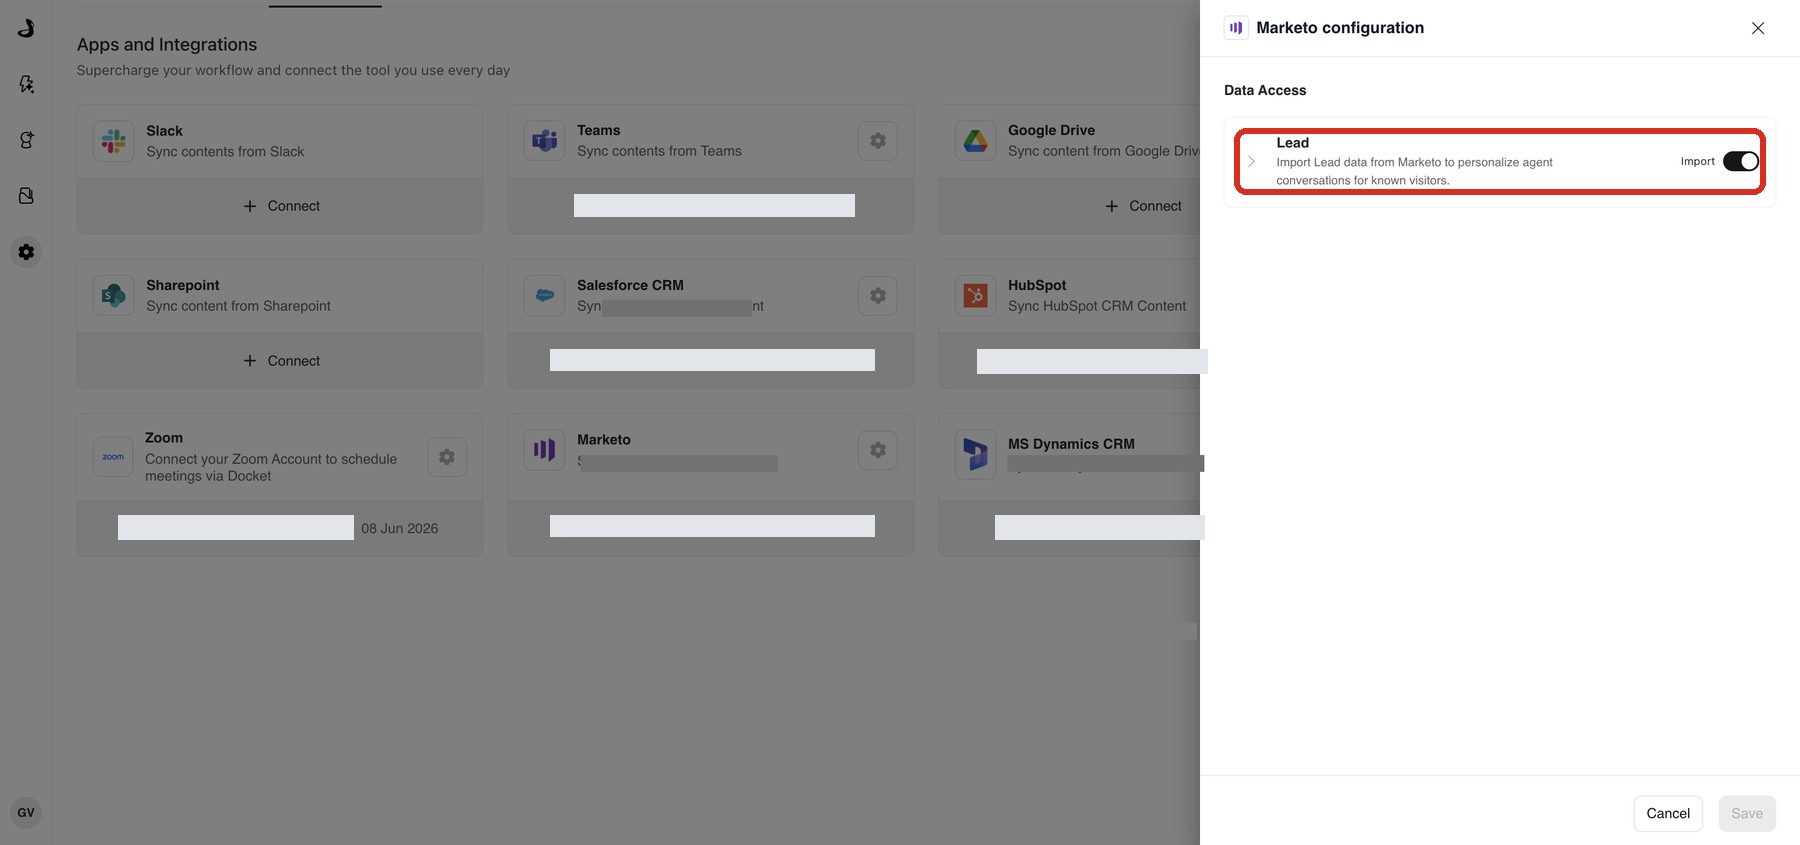Viewport: 1800px width, 845px height.
Task: Open the AI agent sparkle sidebar icon
Action: click(26, 140)
